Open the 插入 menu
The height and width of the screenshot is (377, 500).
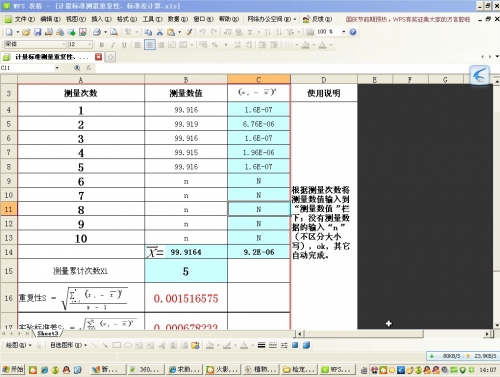[101, 19]
